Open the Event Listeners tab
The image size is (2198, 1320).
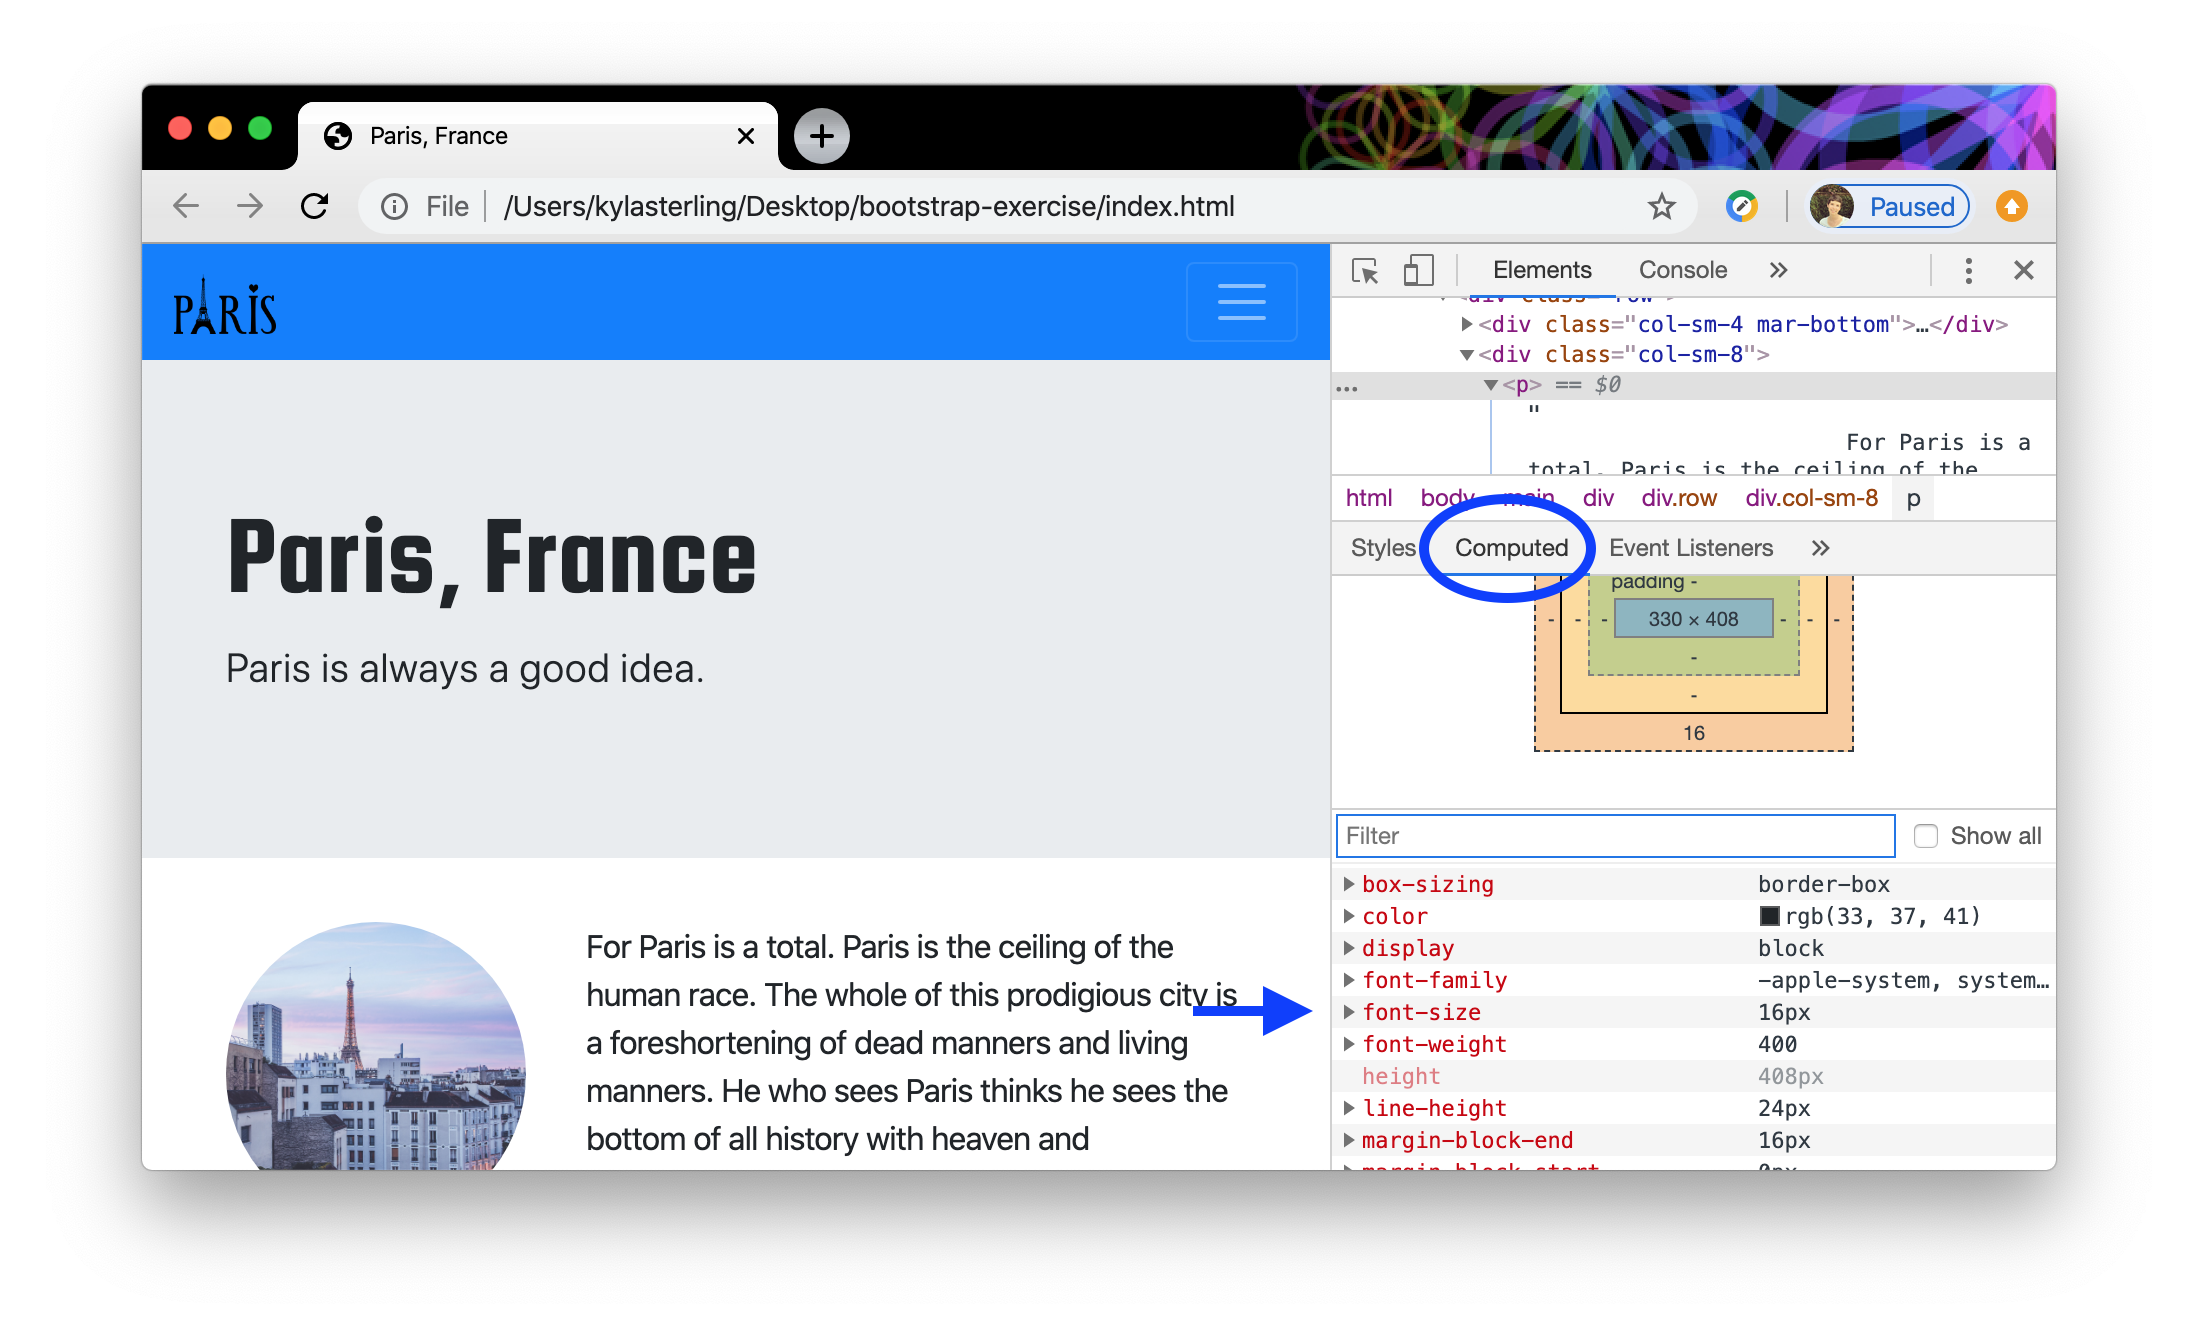click(1691, 548)
